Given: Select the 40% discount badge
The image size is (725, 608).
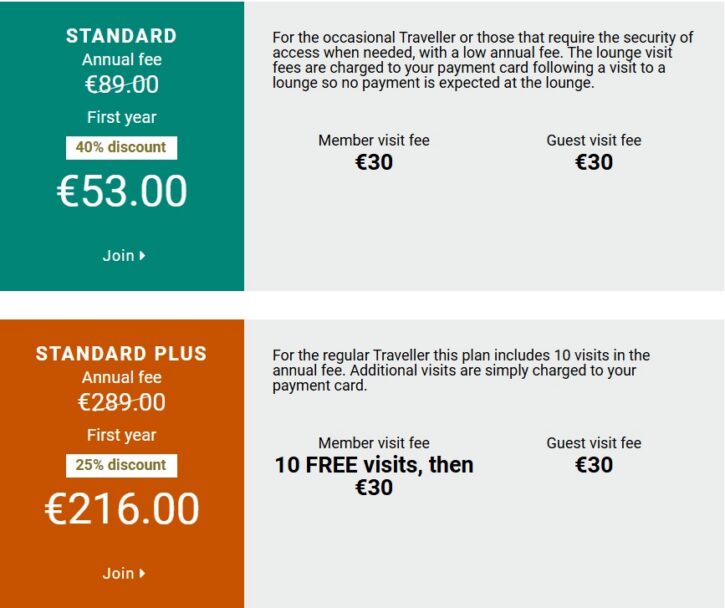Looking at the screenshot, I should coord(121,148).
